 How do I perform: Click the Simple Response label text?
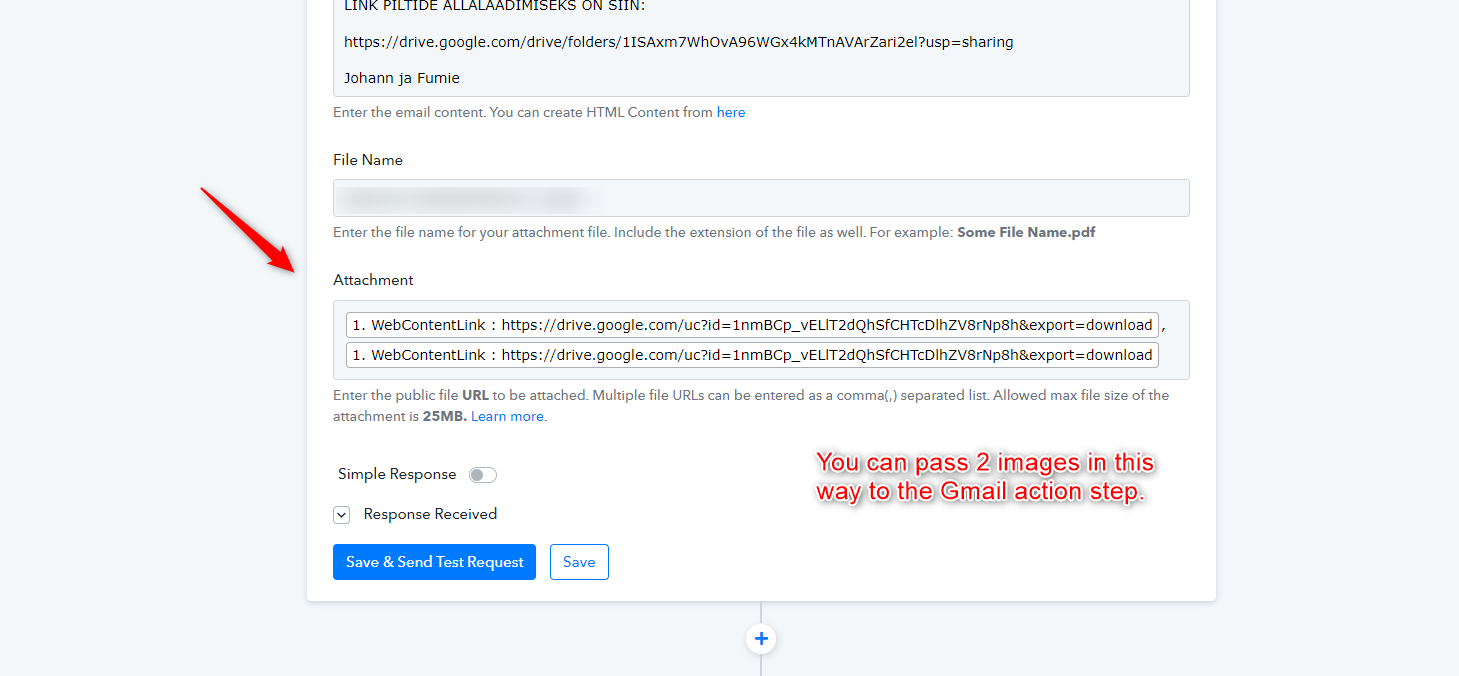point(397,475)
